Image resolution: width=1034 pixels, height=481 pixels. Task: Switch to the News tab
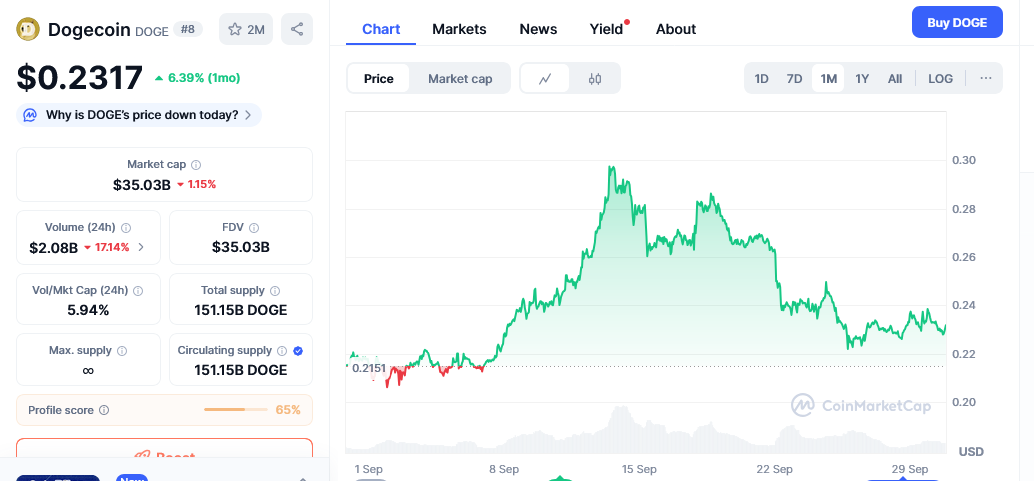[x=538, y=29]
